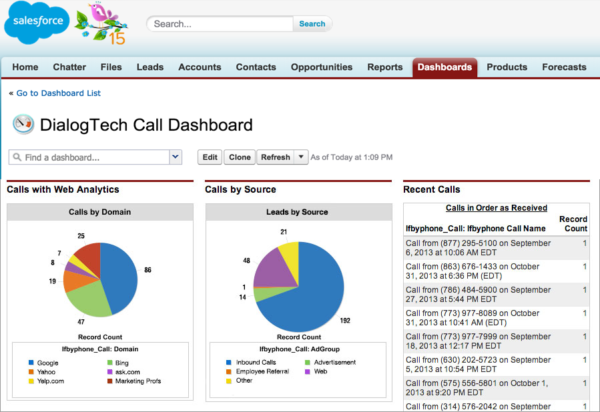Go to the Forecasts tab
600x412 pixels.
(564, 67)
